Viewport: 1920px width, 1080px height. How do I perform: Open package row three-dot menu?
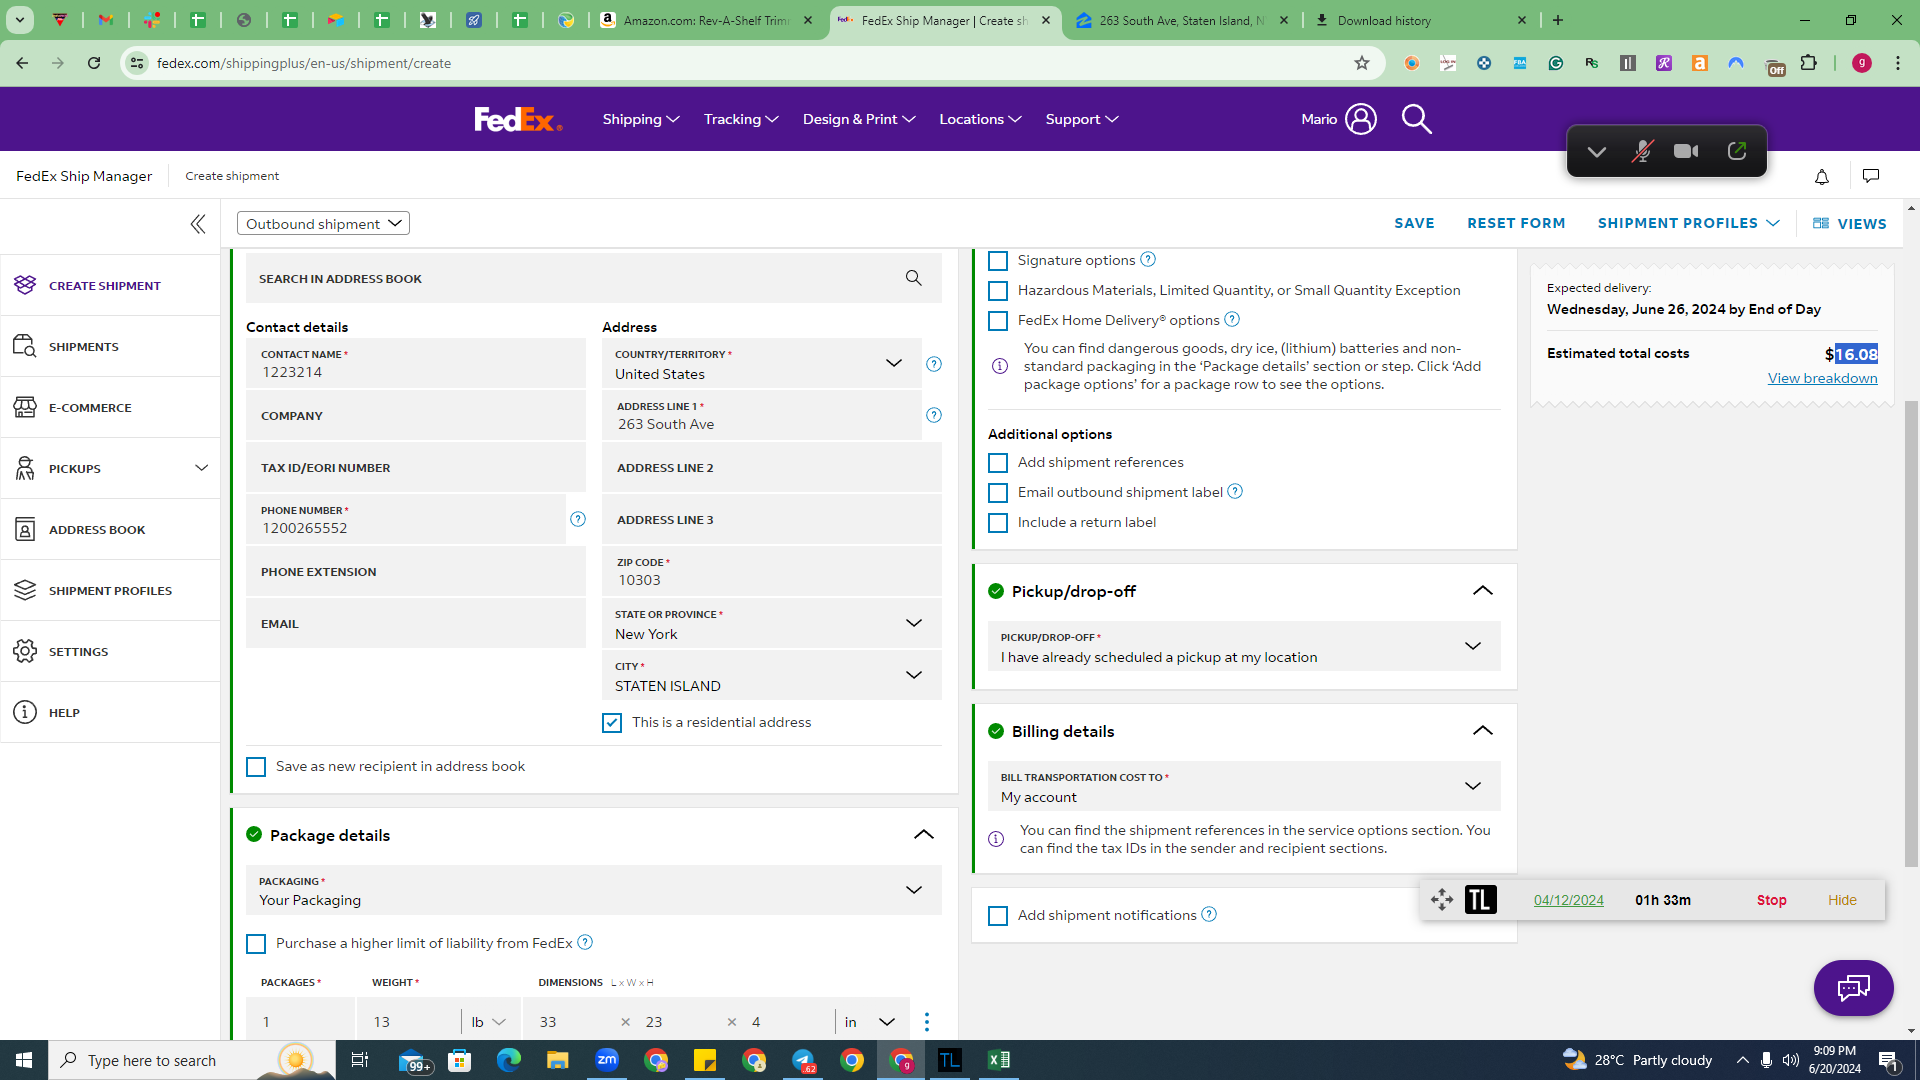click(927, 1021)
